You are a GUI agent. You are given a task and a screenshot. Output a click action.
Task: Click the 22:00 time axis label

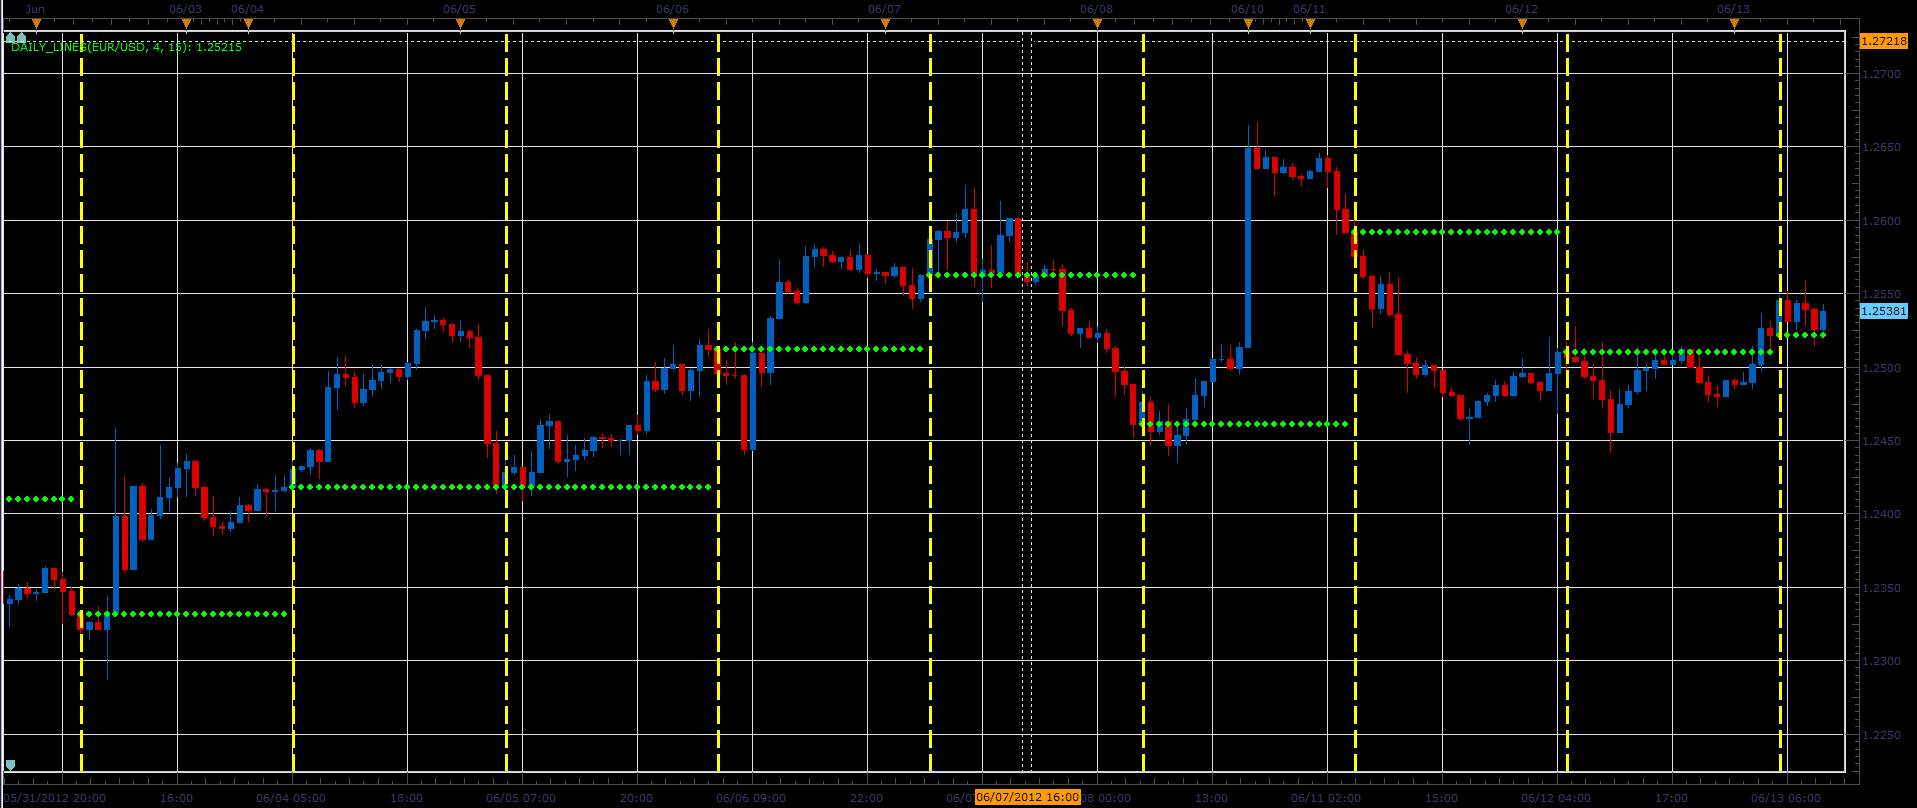pos(866,798)
